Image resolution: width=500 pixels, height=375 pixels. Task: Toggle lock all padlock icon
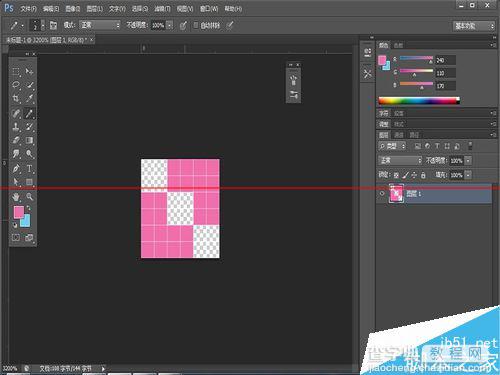[423, 175]
